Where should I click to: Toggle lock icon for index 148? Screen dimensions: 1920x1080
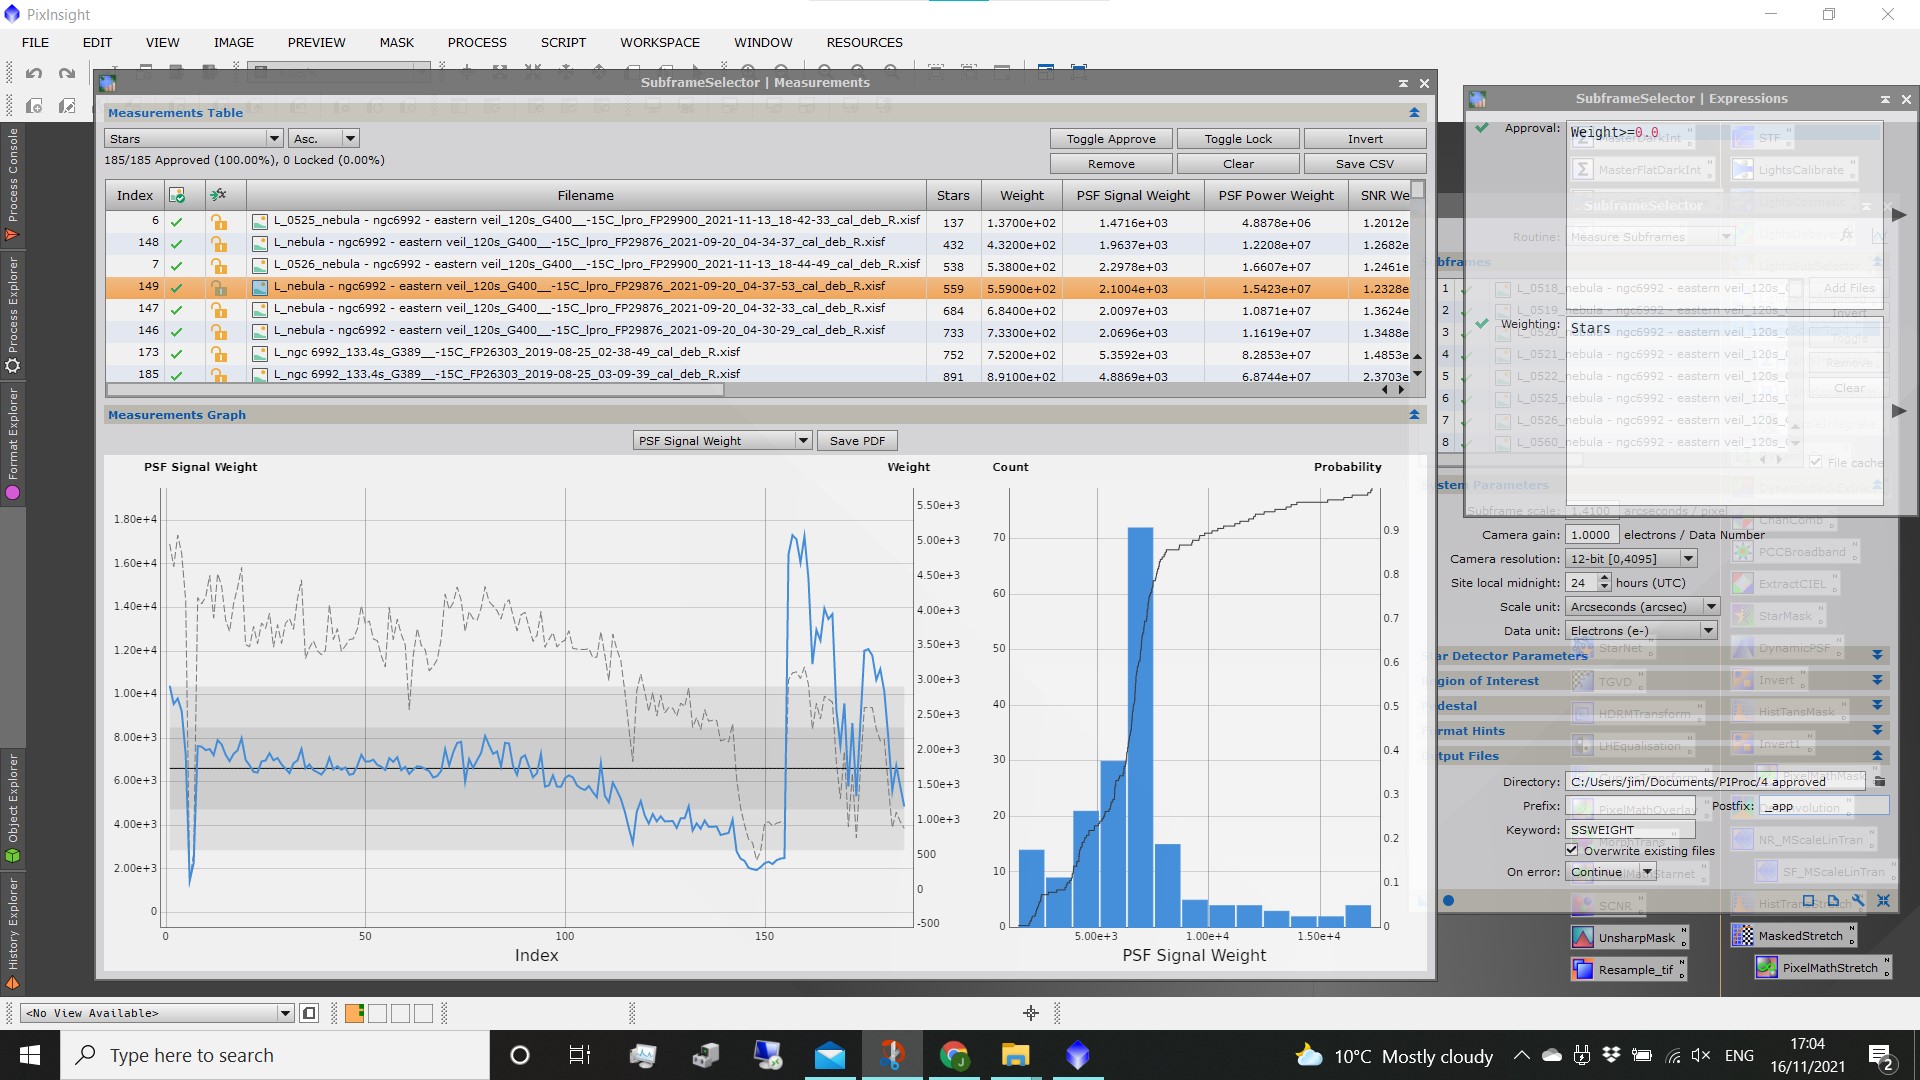point(218,244)
